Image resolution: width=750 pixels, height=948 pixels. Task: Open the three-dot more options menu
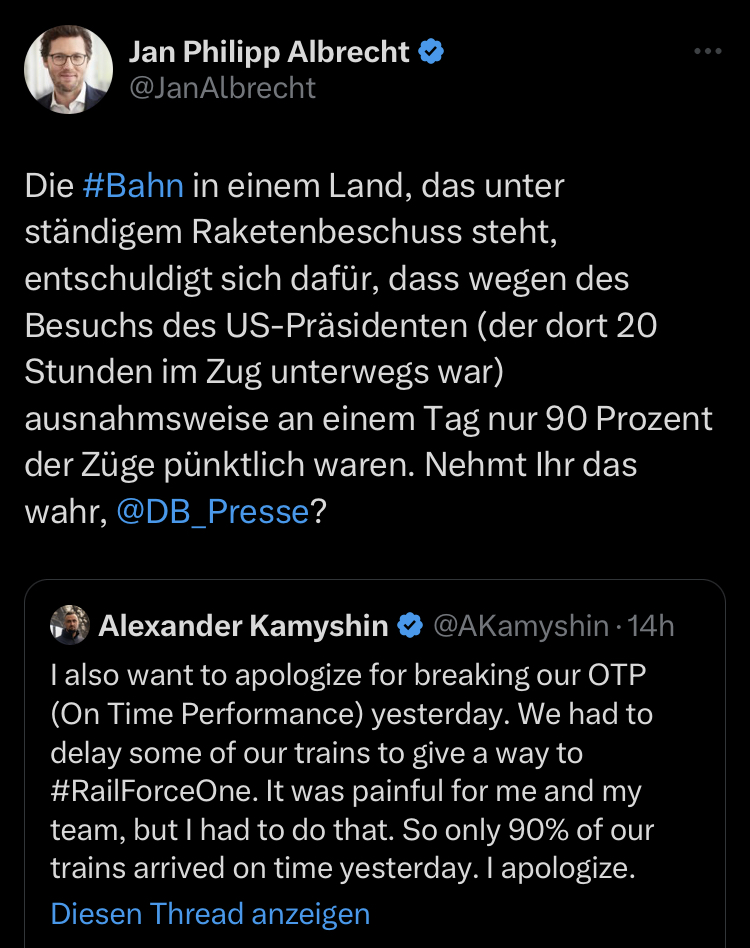coord(707,52)
